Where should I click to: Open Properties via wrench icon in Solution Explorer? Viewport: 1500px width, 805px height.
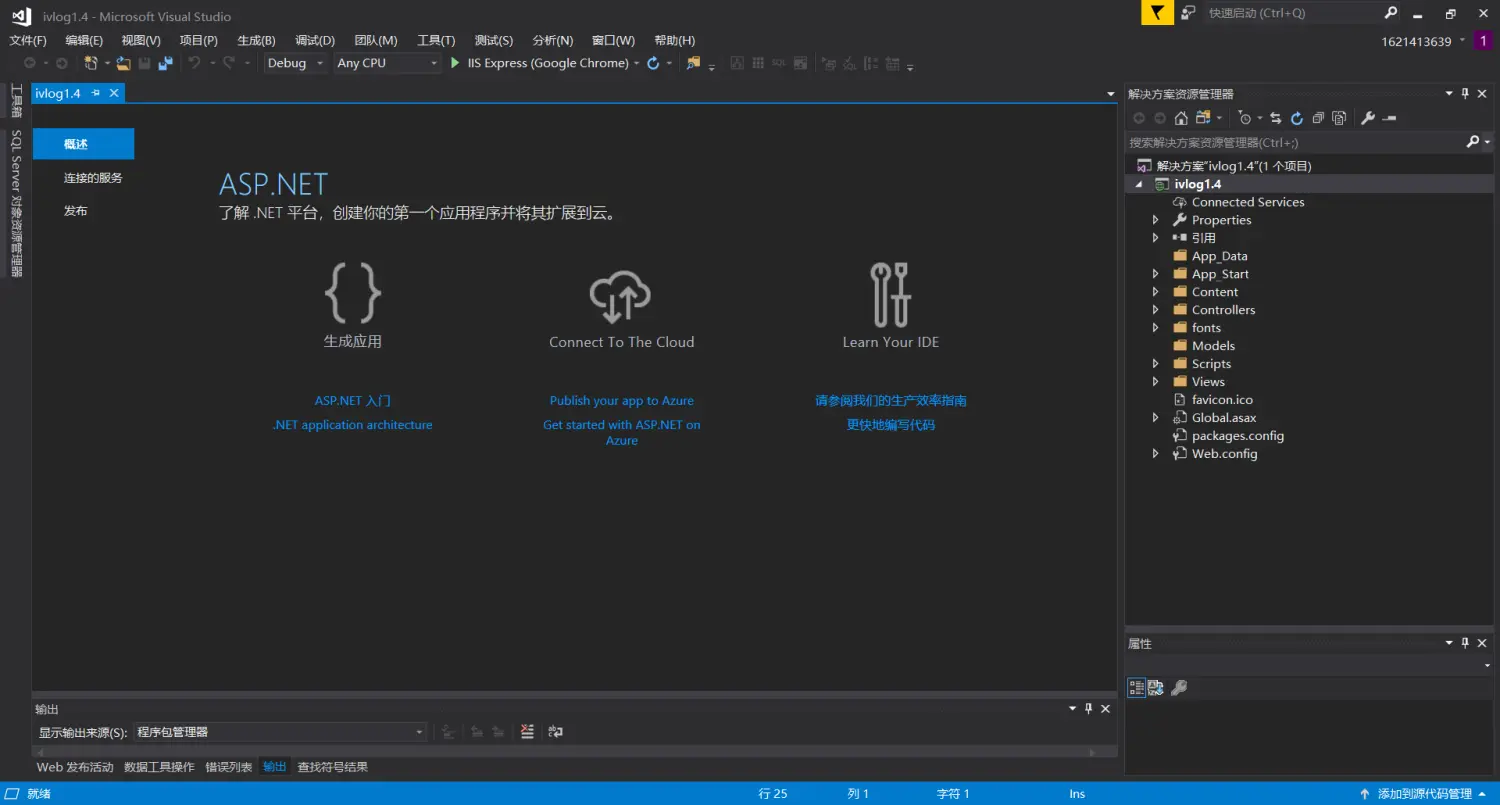pyautogui.click(x=1368, y=118)
